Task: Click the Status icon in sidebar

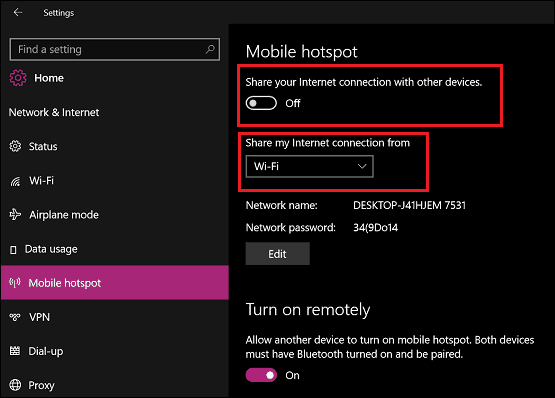Action: (x=15, y=146)
